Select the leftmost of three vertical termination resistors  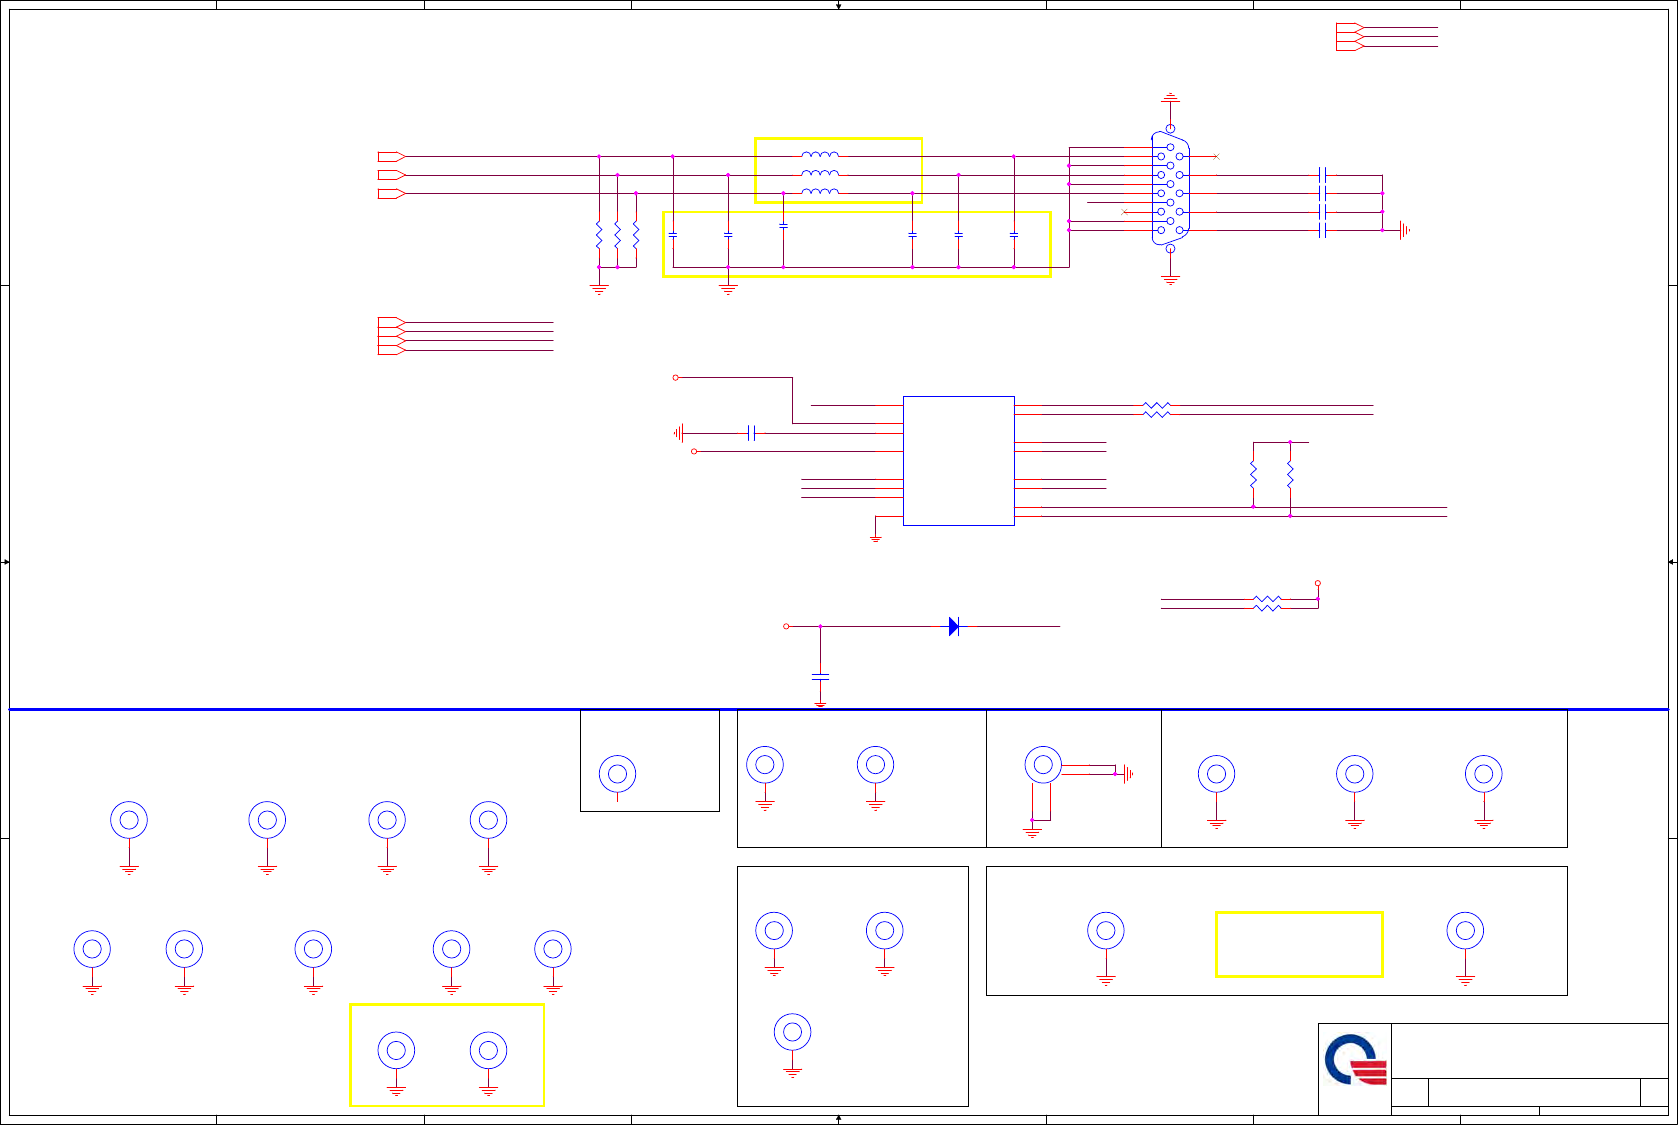click(599, 235)
